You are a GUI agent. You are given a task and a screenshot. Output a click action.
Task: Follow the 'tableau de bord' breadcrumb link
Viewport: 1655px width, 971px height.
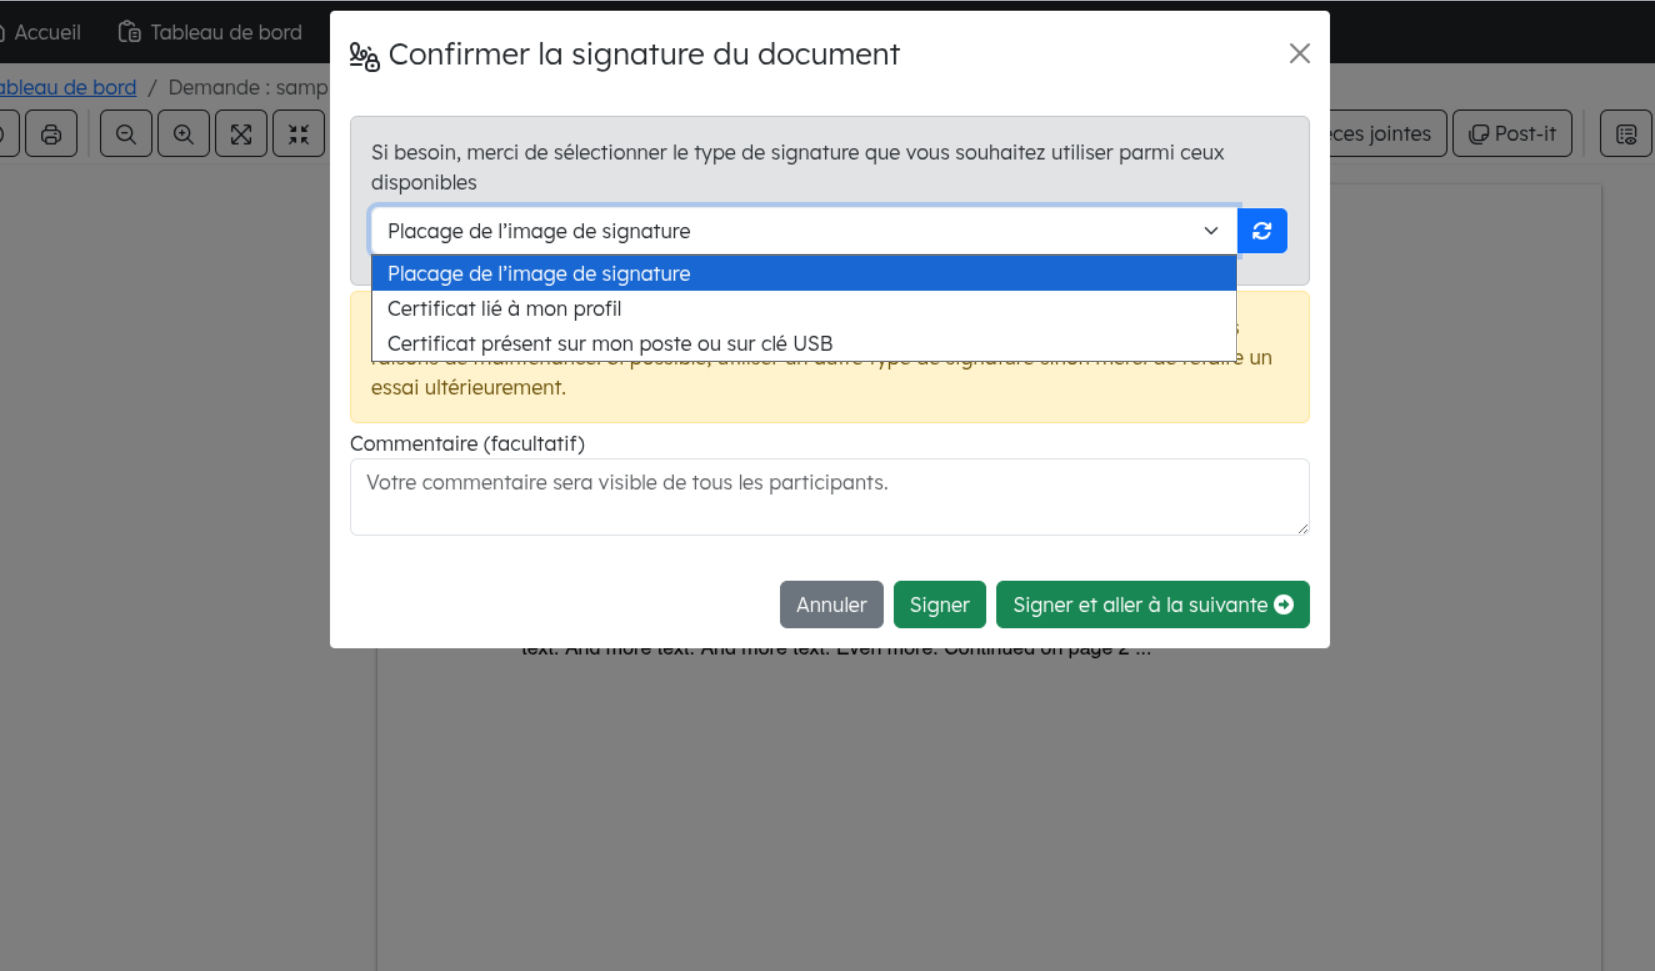tap(68, 88)
